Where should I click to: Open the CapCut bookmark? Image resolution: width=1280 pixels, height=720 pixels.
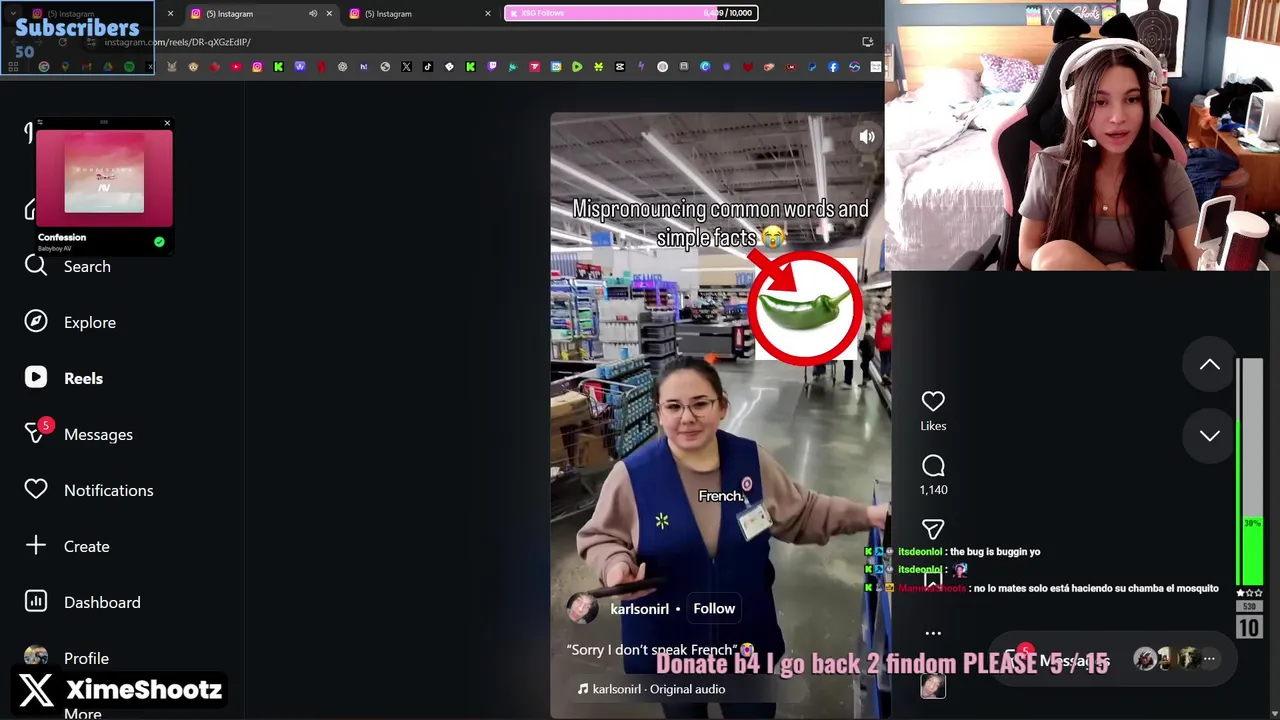click(x=619, y=67)
